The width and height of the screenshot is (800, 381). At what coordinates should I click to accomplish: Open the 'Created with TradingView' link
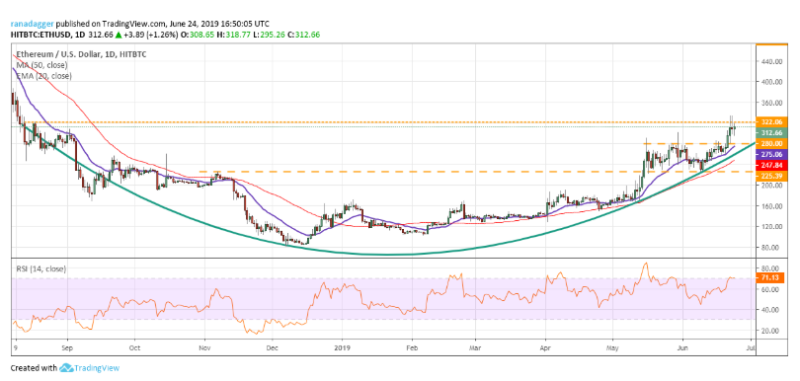pyautogui.click(x=65, y=367)
